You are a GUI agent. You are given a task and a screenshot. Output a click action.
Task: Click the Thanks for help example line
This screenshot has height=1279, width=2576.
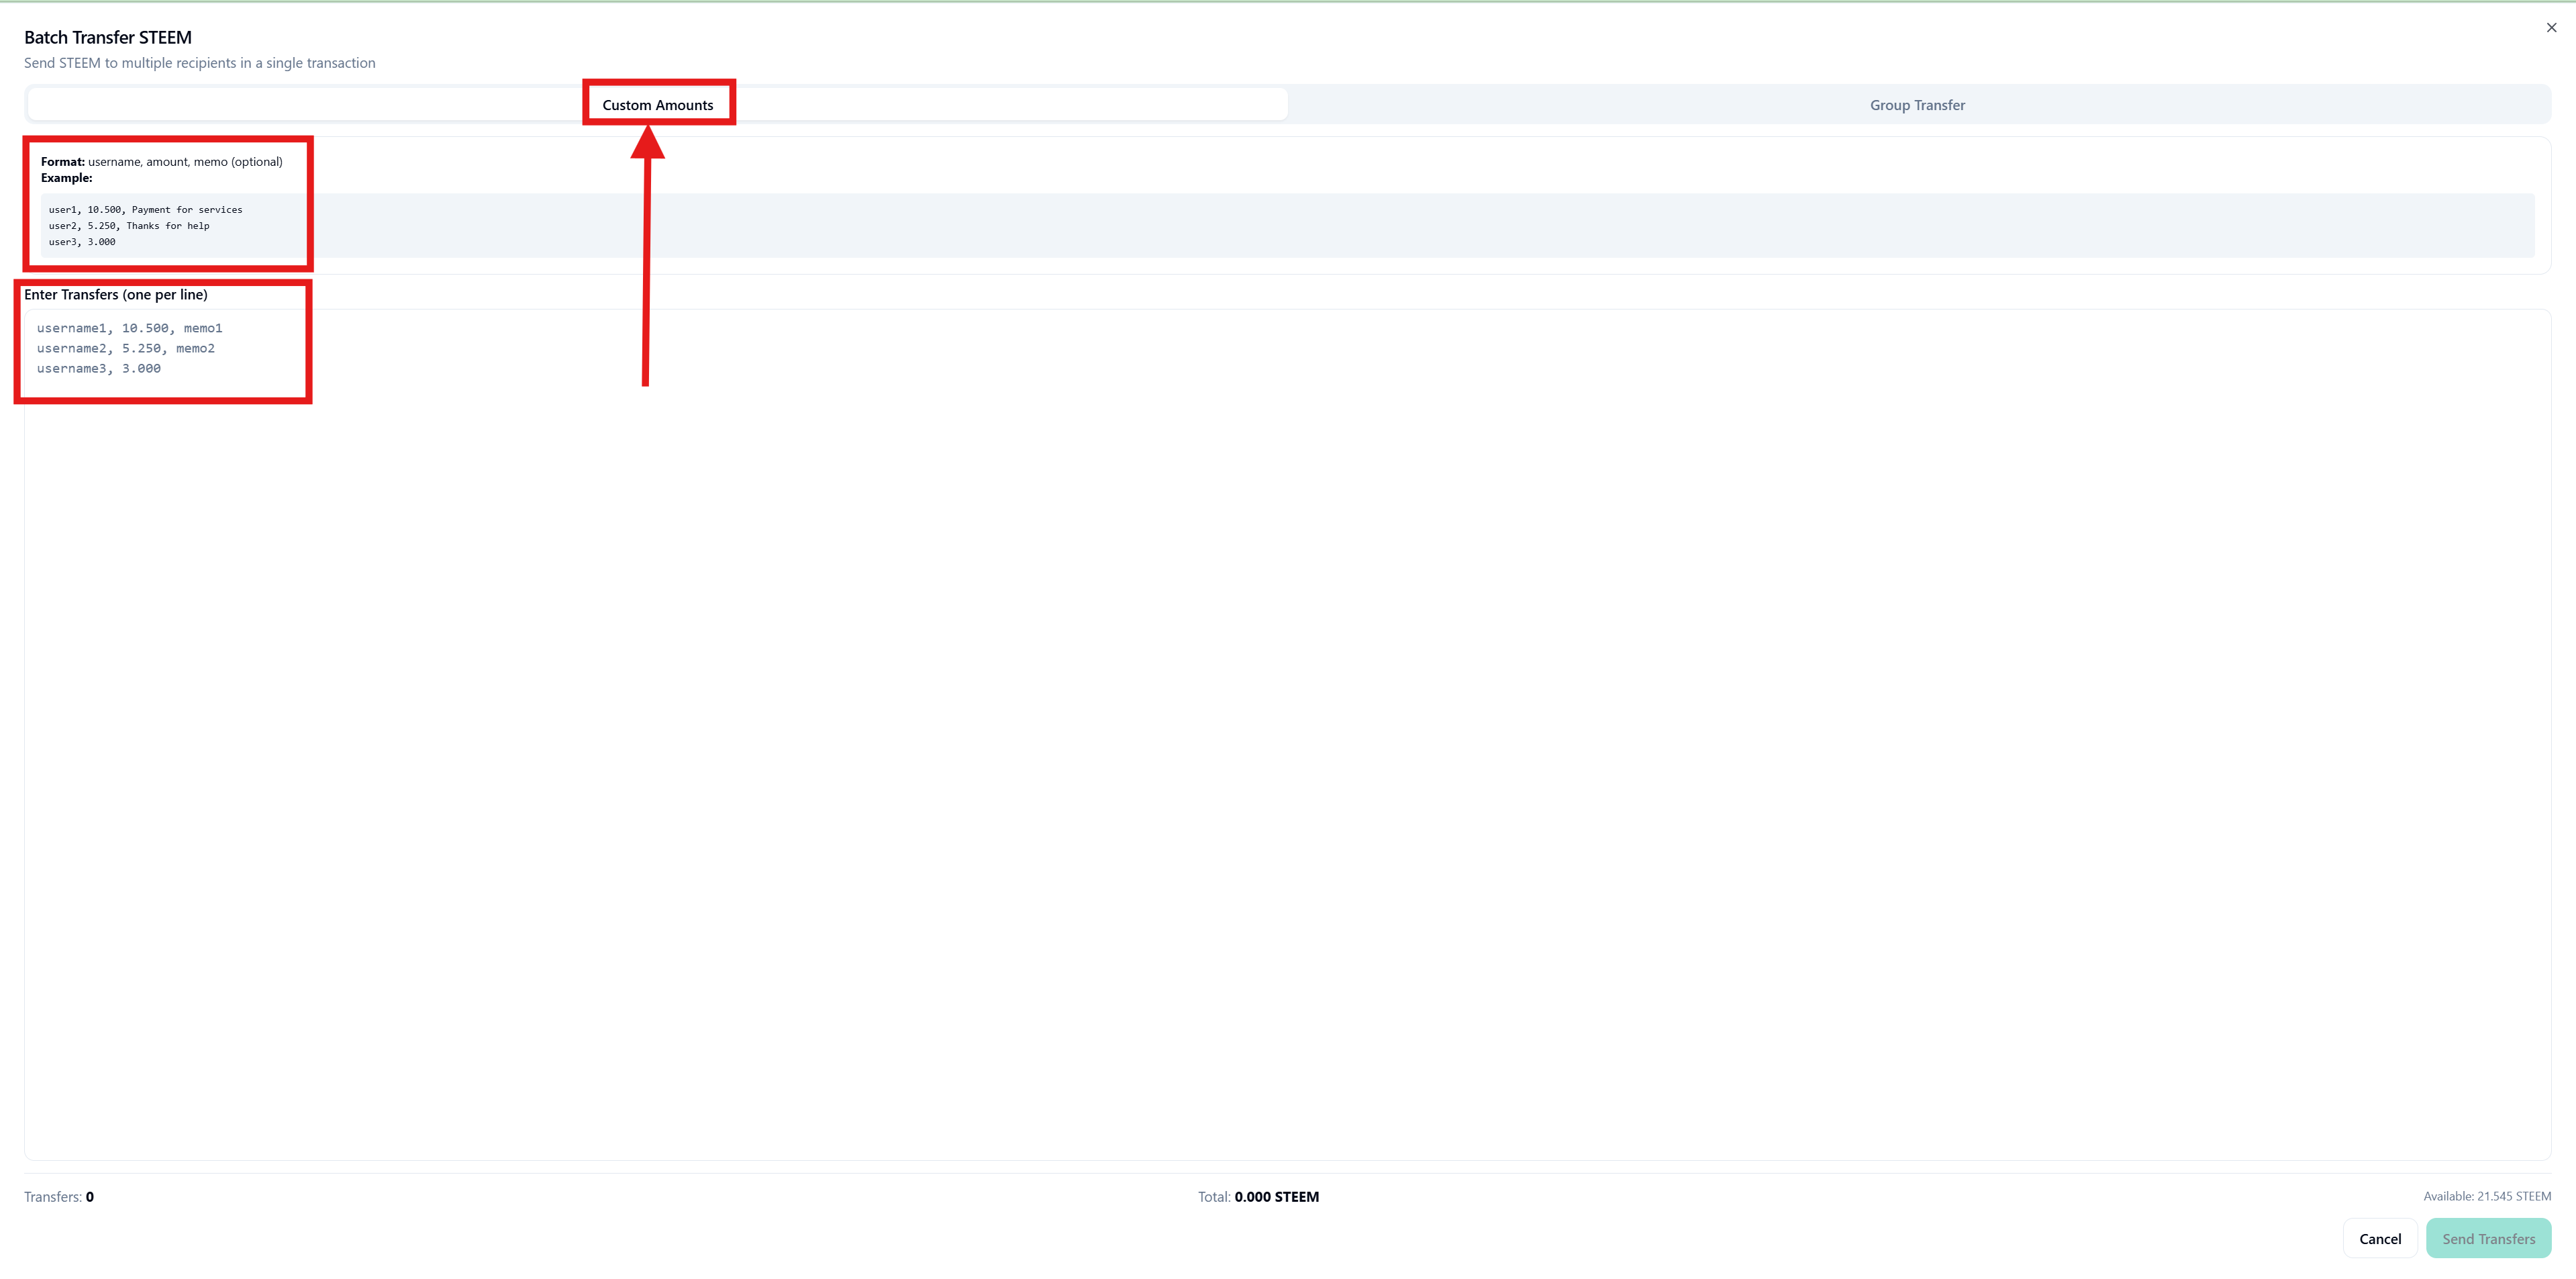(x=129, y=226)
